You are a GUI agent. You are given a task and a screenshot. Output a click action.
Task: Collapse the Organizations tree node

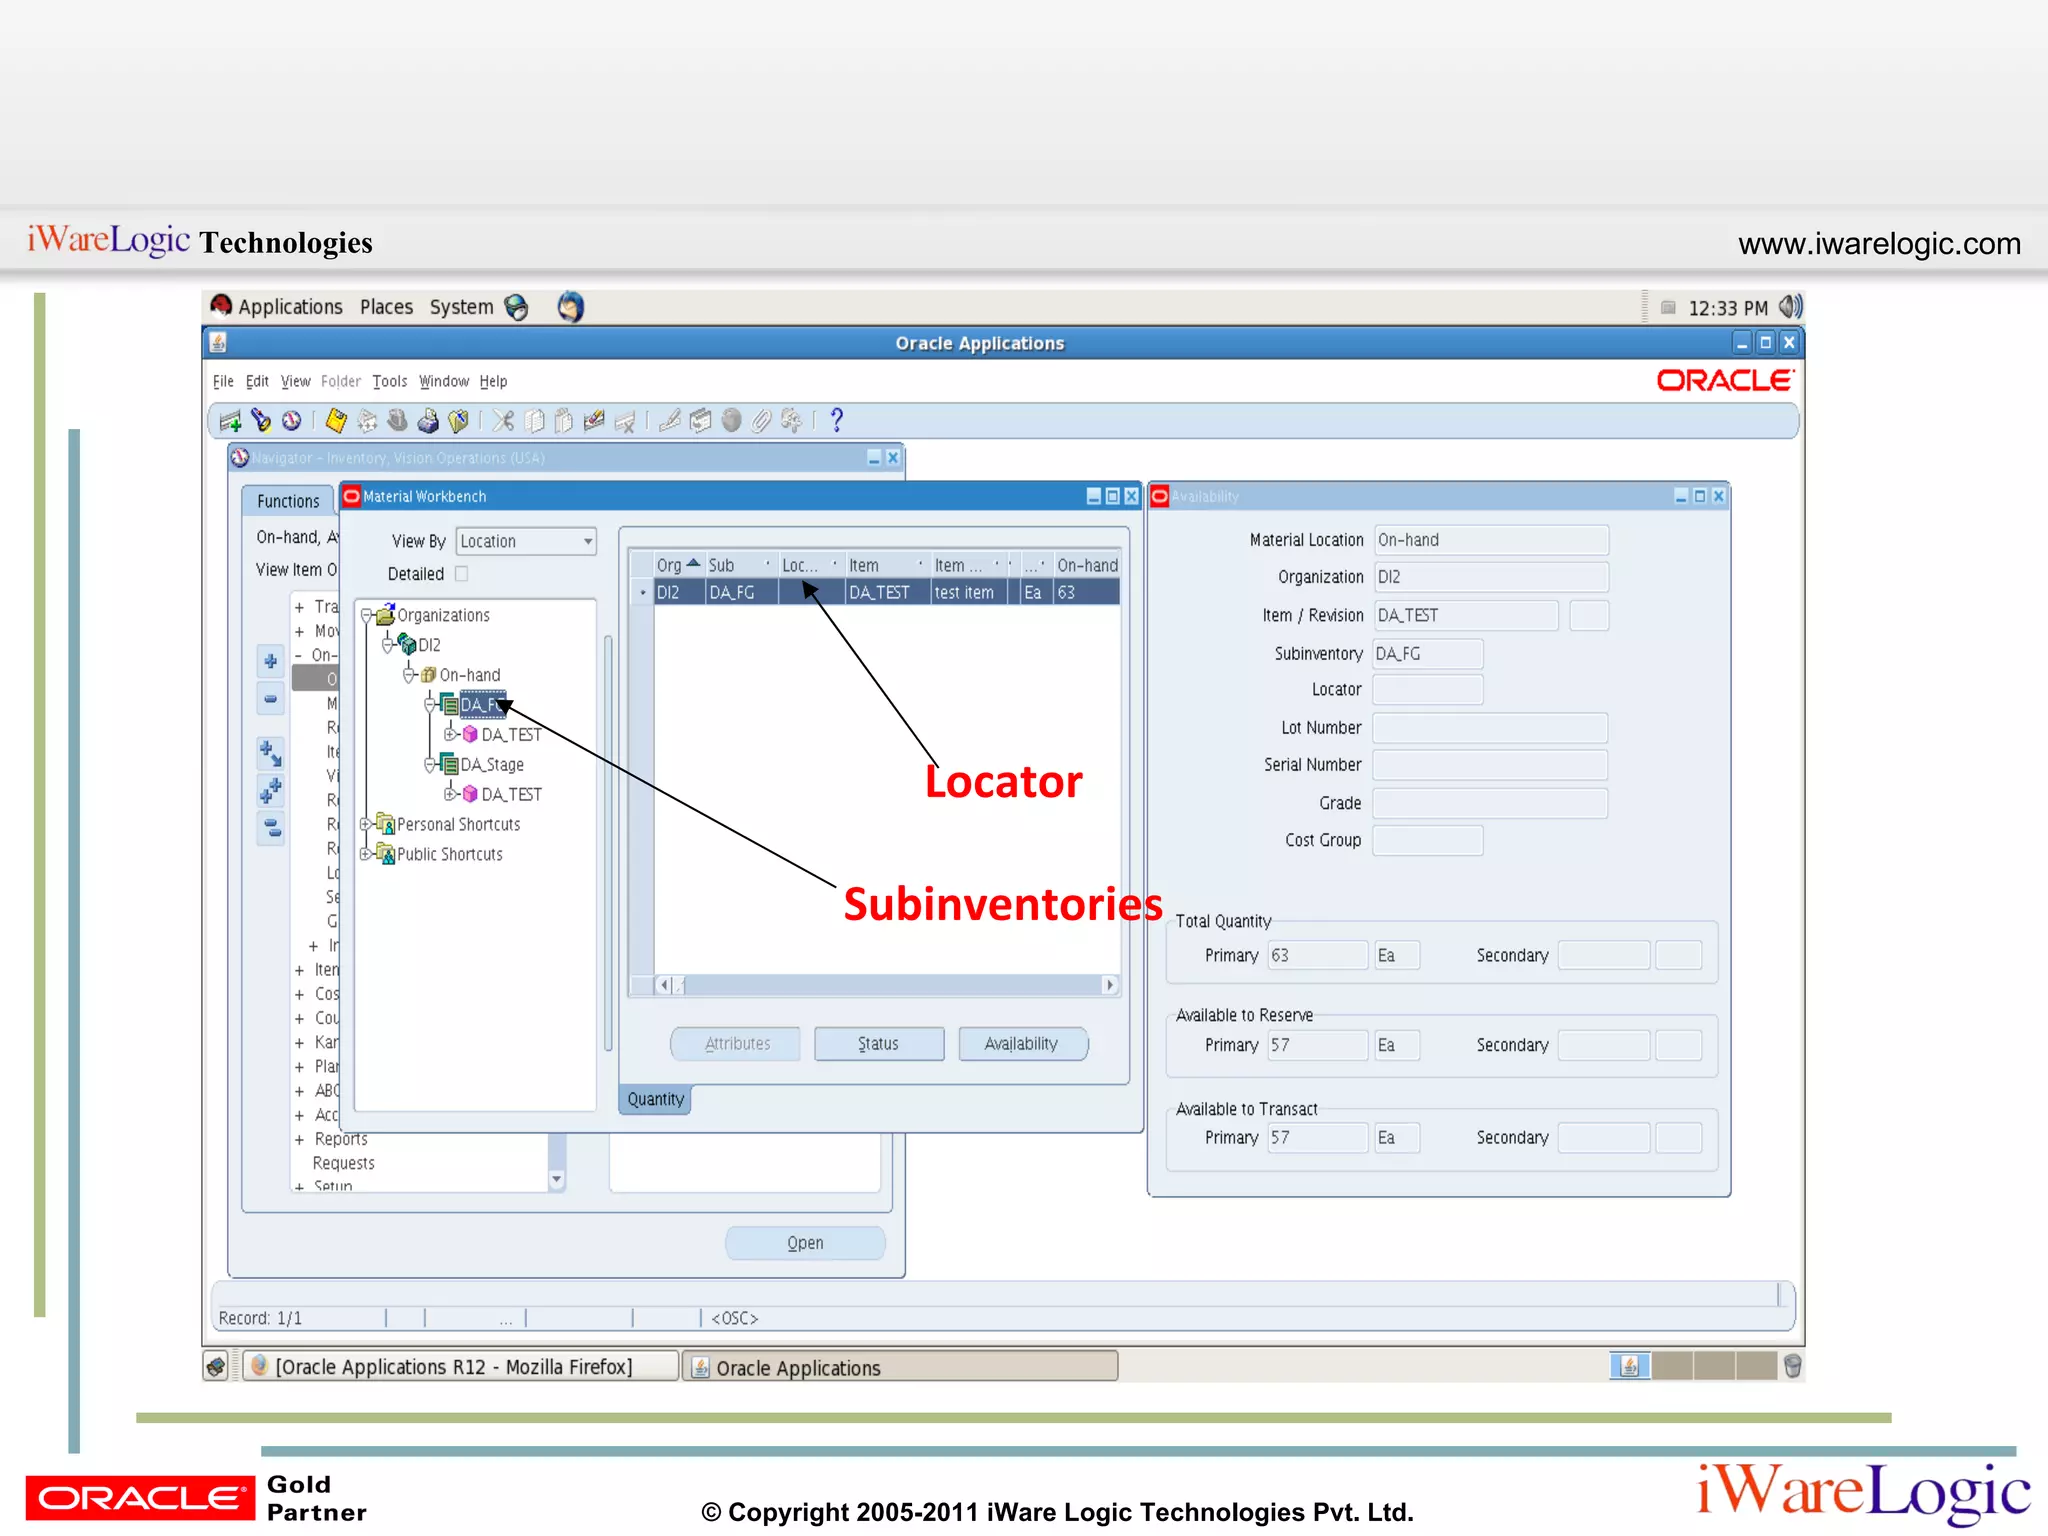point(367,615)
